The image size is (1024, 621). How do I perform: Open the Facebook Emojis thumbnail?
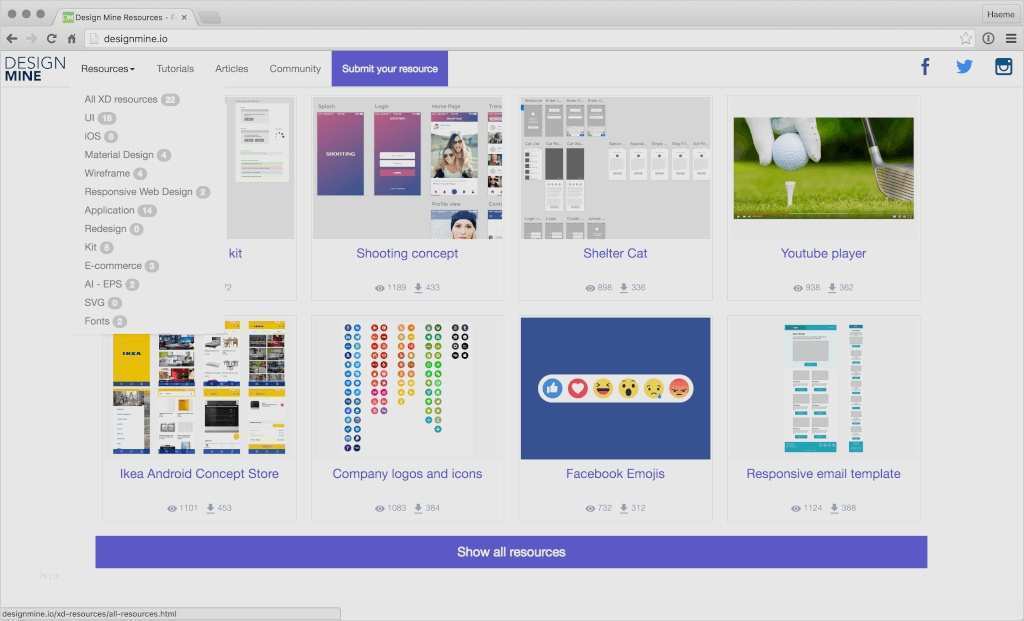[615, 388]
